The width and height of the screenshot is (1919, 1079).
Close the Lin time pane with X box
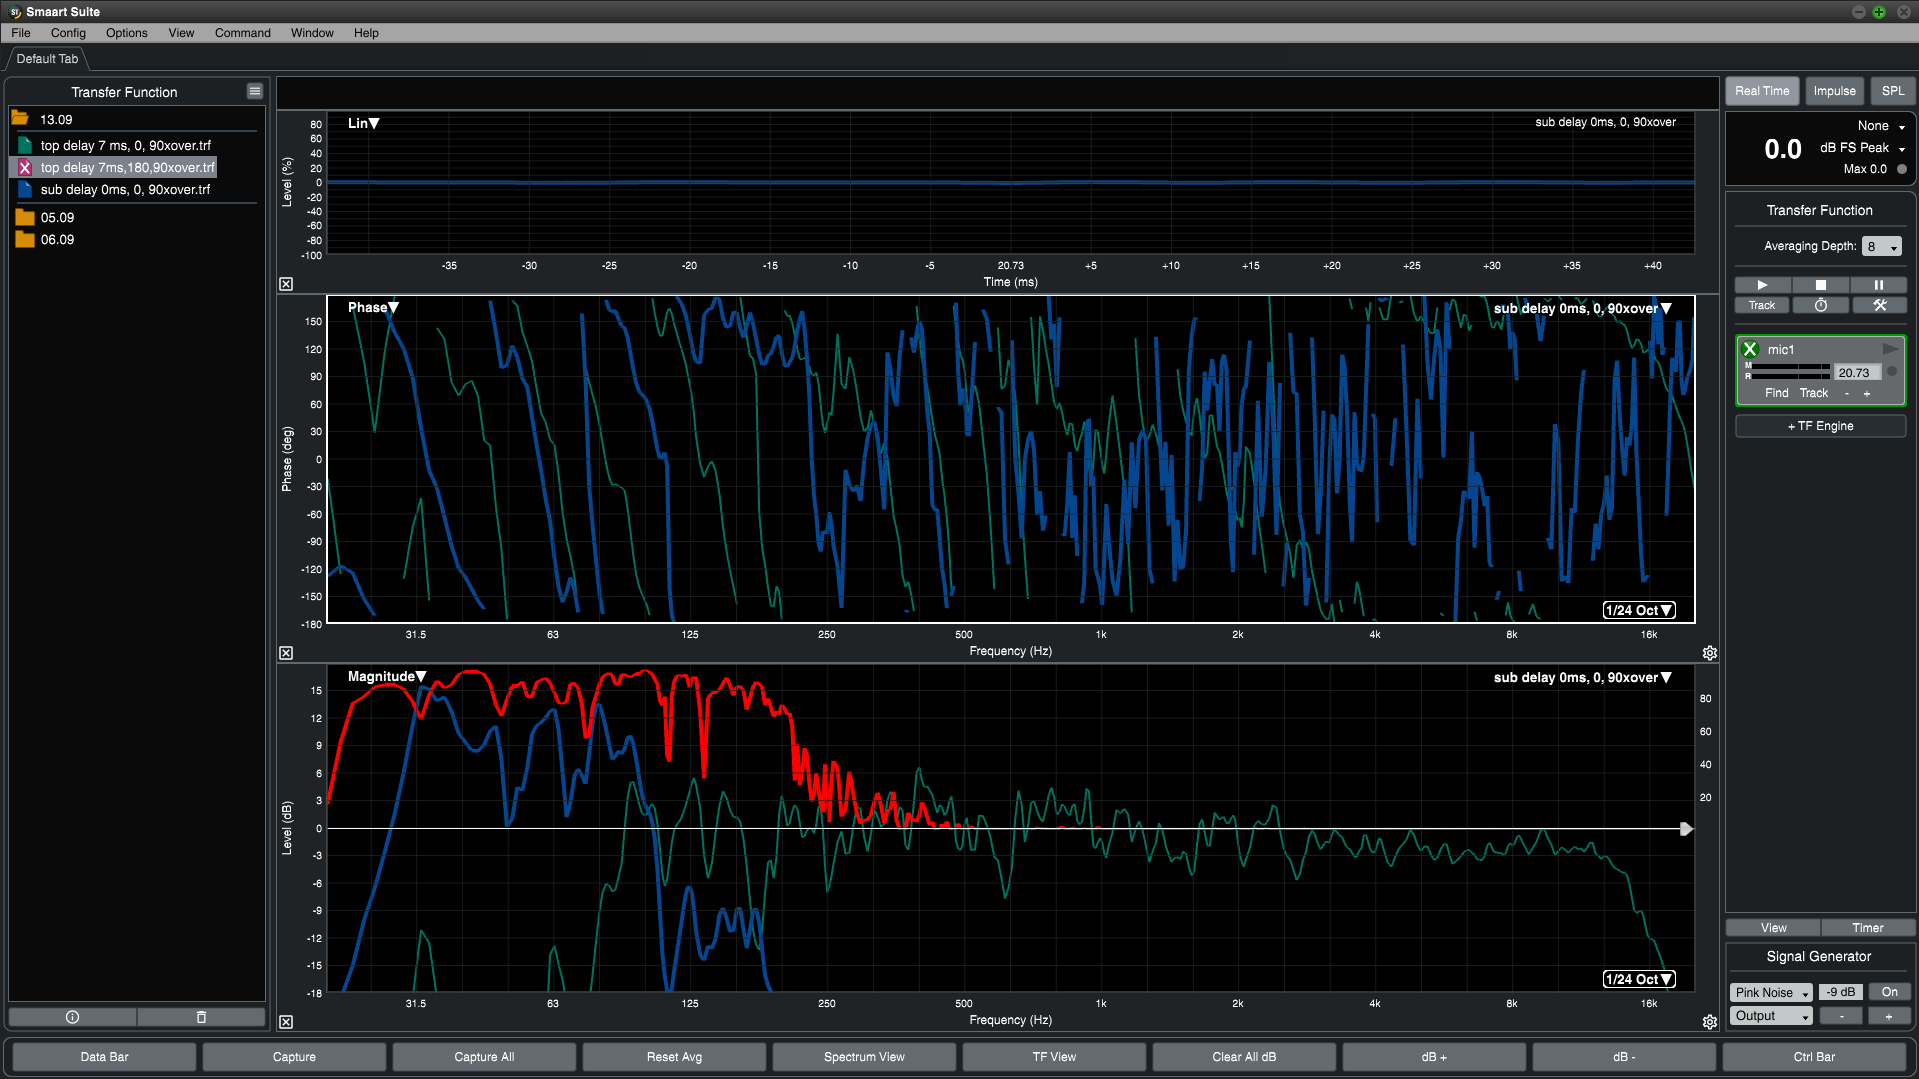[x=286, y=284]
